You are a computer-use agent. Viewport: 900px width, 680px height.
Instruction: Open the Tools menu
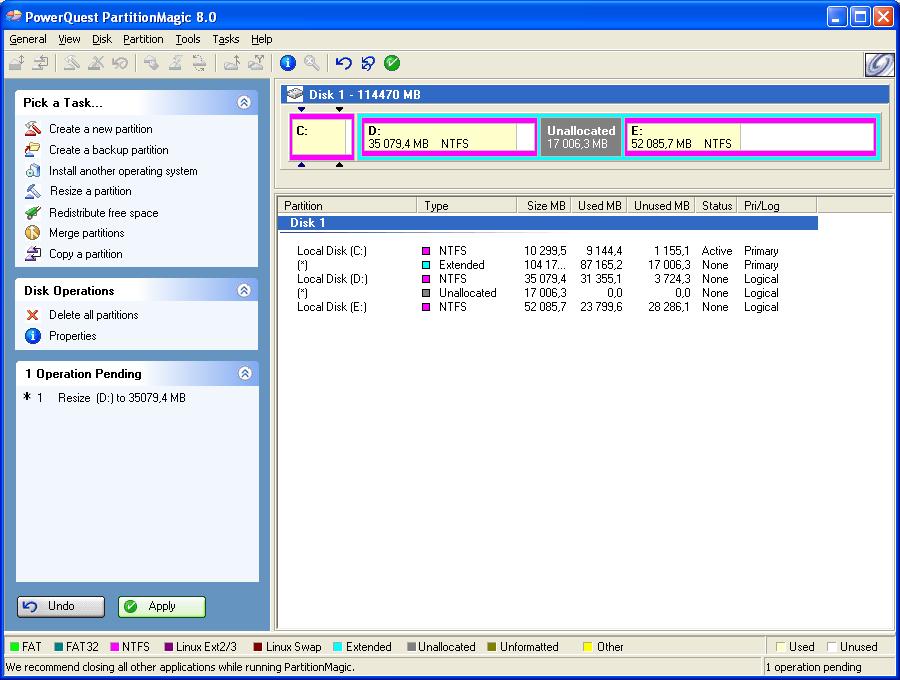coord(188,39)
